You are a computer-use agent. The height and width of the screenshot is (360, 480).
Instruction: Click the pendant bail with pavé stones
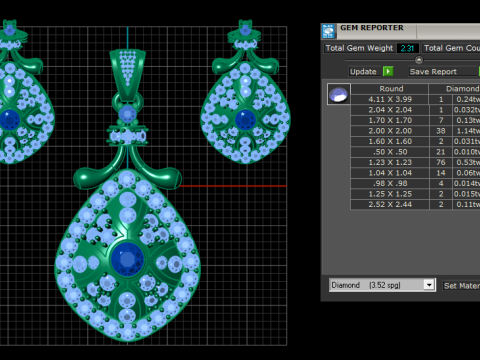pyautogui.click(x=127, y=74)
